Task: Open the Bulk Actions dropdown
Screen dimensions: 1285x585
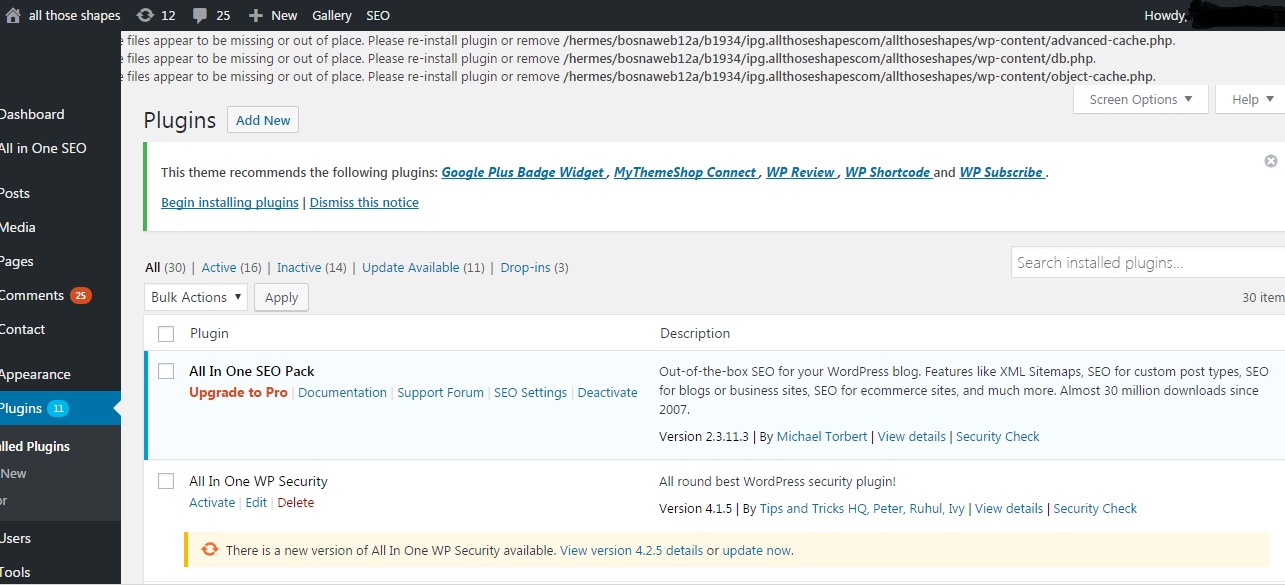Action: point(196,297)
